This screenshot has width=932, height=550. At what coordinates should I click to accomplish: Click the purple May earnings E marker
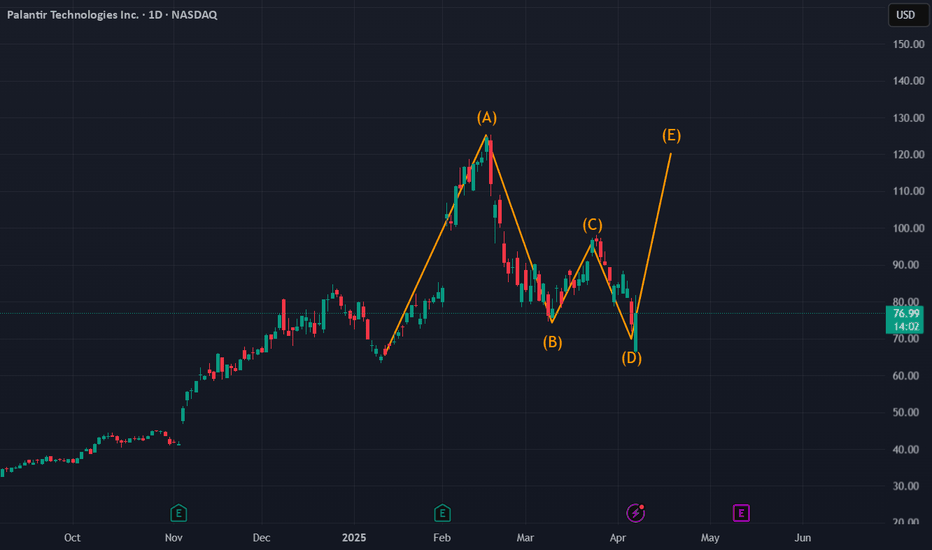741,513
